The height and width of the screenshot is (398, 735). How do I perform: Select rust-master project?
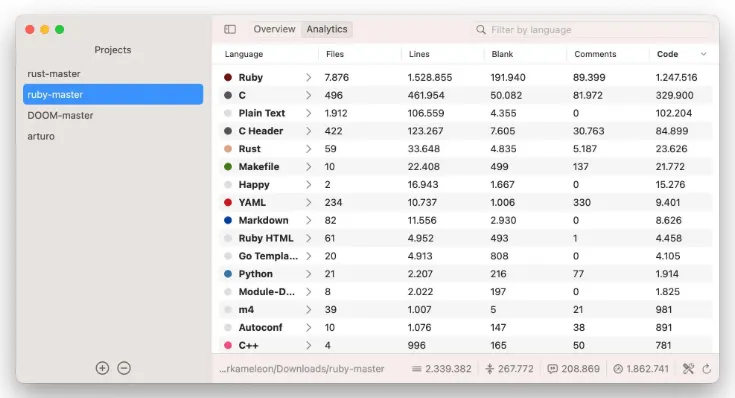[x=113, y=74]
